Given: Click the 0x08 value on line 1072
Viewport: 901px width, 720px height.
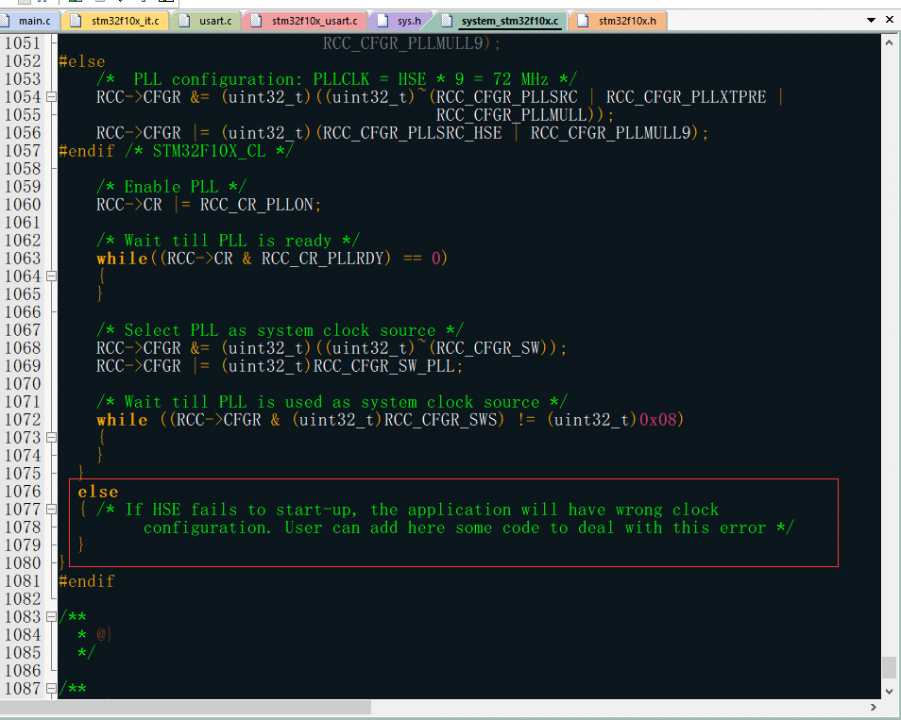Looking at the screenshot, I should (658, 420).
